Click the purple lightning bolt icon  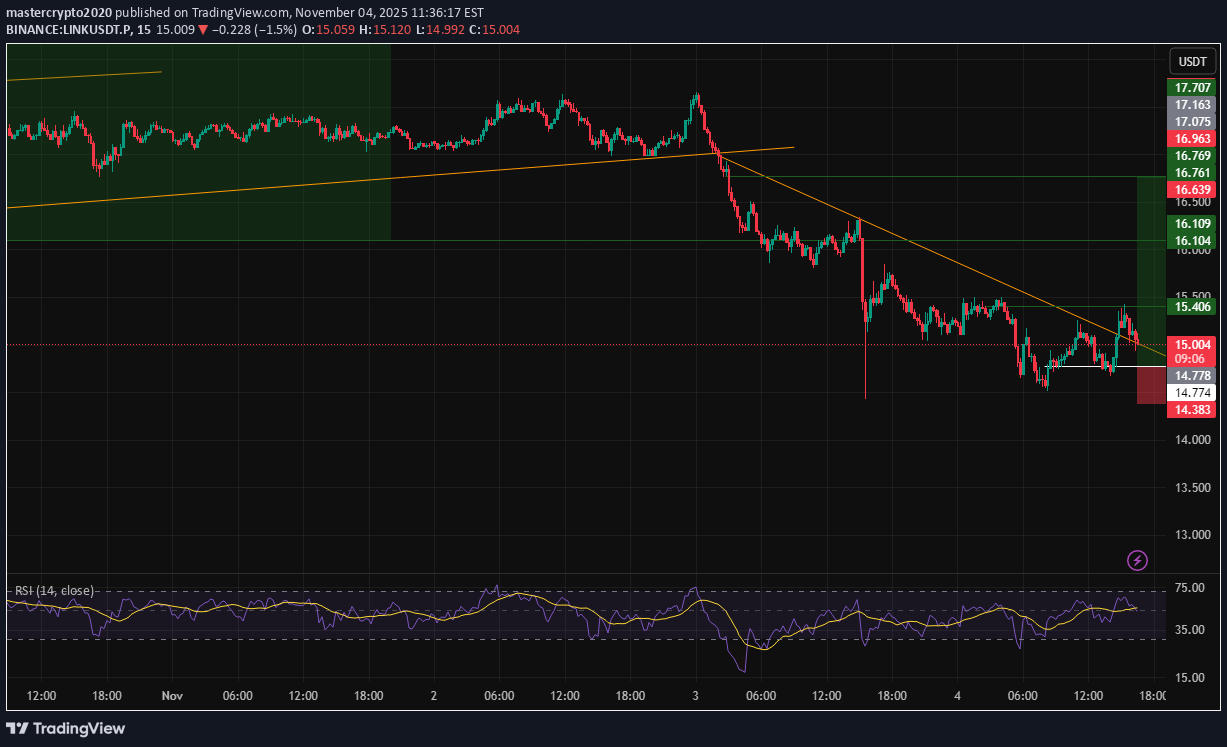pyautogui.click(x=1137, y=560)
